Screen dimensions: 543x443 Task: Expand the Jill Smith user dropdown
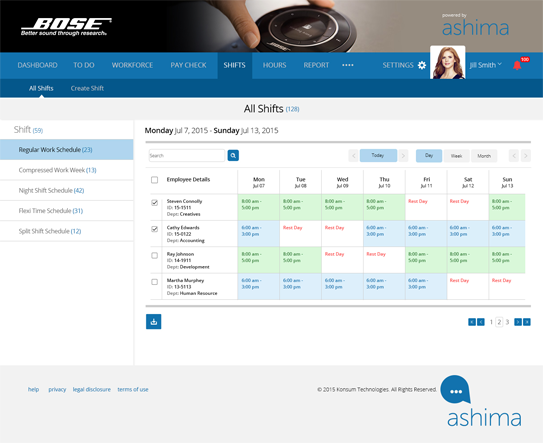[486, 65]
